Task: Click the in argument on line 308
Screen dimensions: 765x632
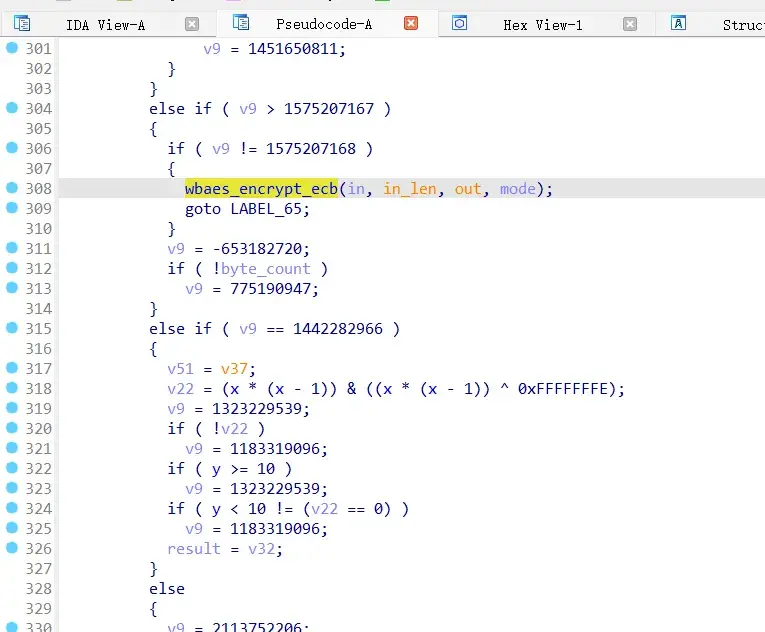Action: click(356, 189)
